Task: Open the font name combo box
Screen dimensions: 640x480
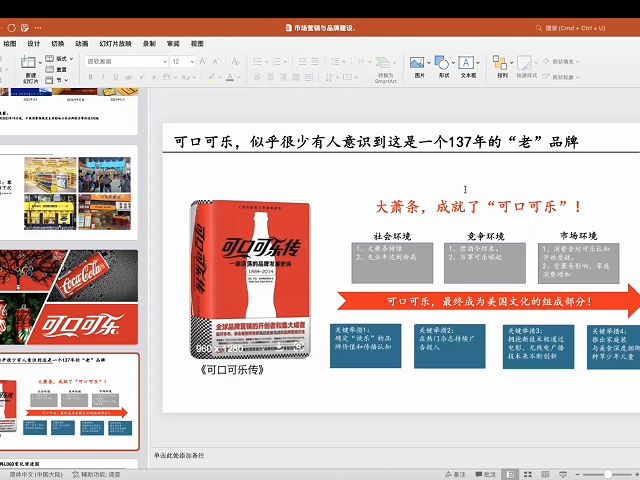Action: [127, 62]
